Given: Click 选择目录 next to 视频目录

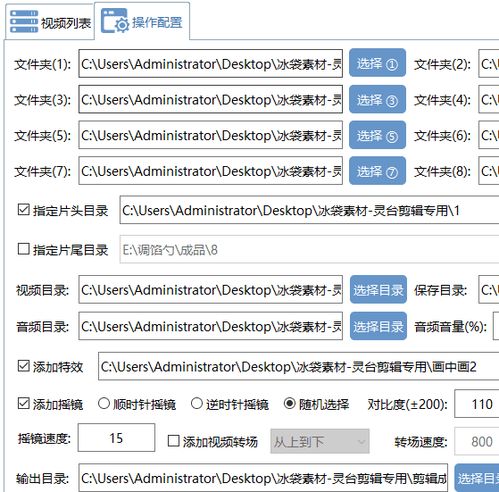Looking at the screenshot, I should tap(378, 290).
